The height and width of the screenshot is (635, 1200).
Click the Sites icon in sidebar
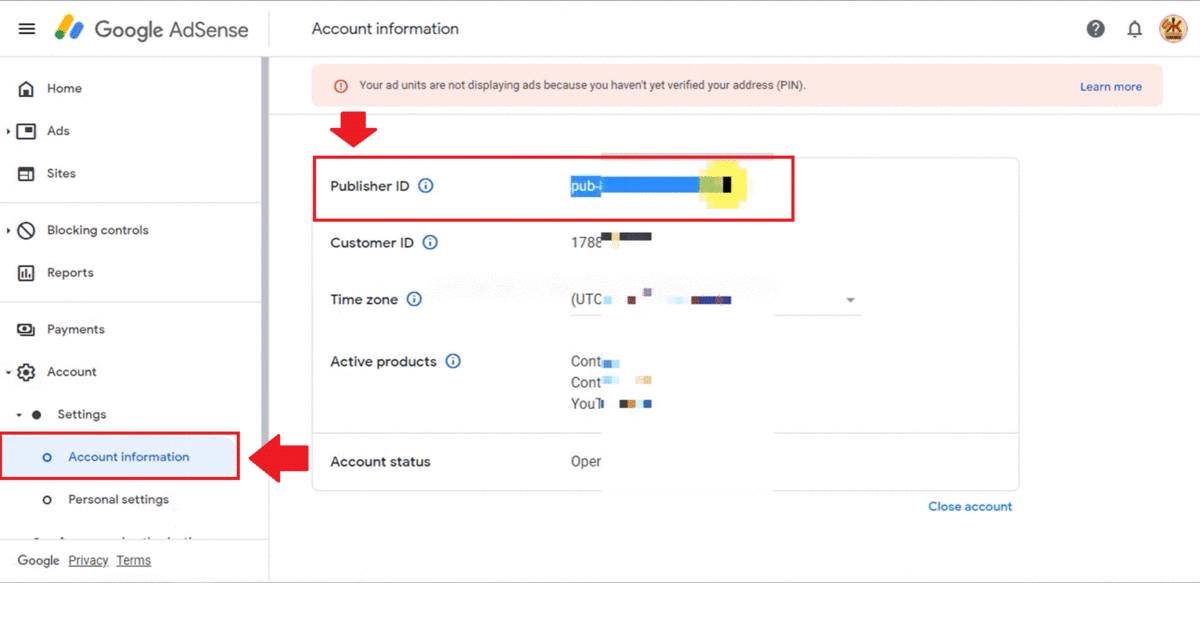[x=27, y=174]
